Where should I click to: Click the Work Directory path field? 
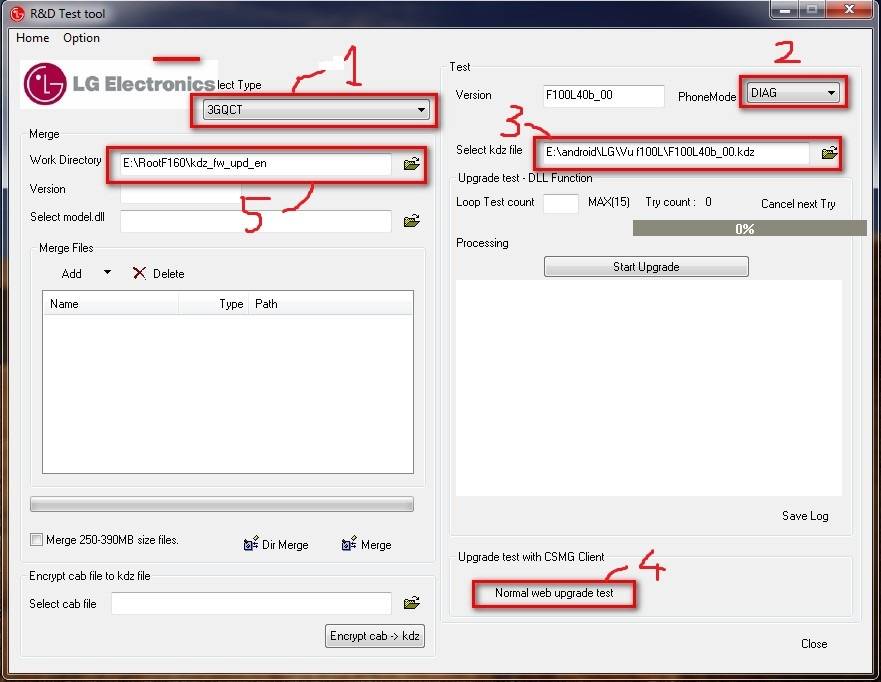point(256,163)
